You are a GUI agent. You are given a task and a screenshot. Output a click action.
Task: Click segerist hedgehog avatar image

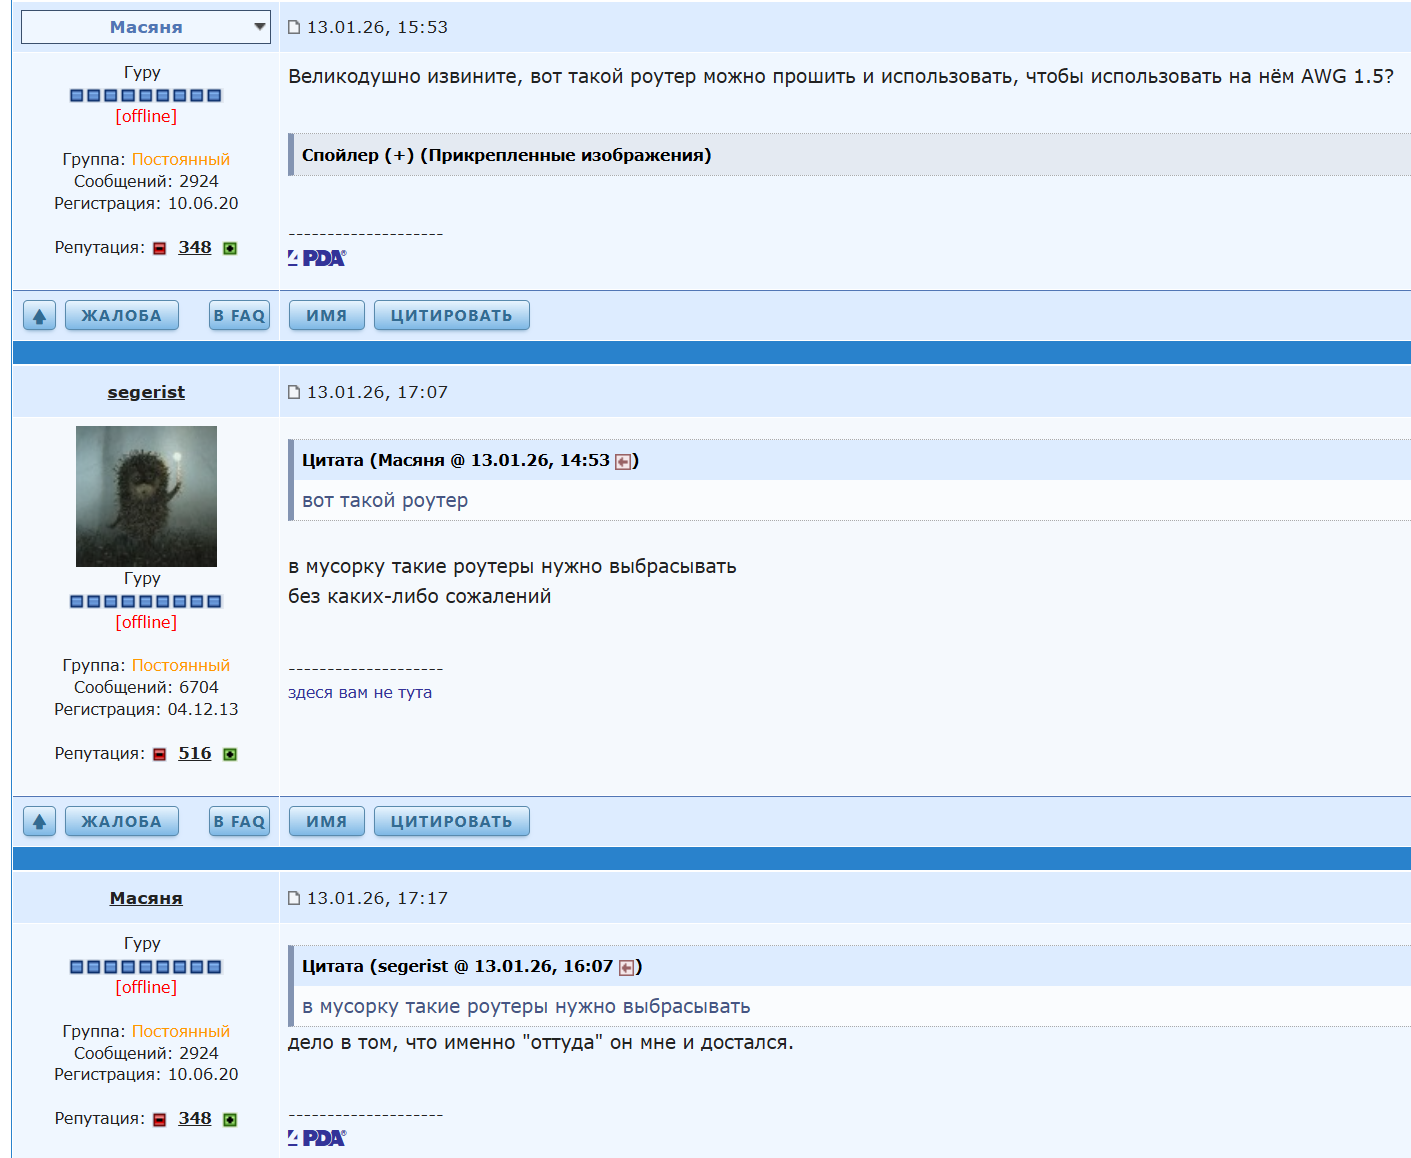(x=146, y=496)
